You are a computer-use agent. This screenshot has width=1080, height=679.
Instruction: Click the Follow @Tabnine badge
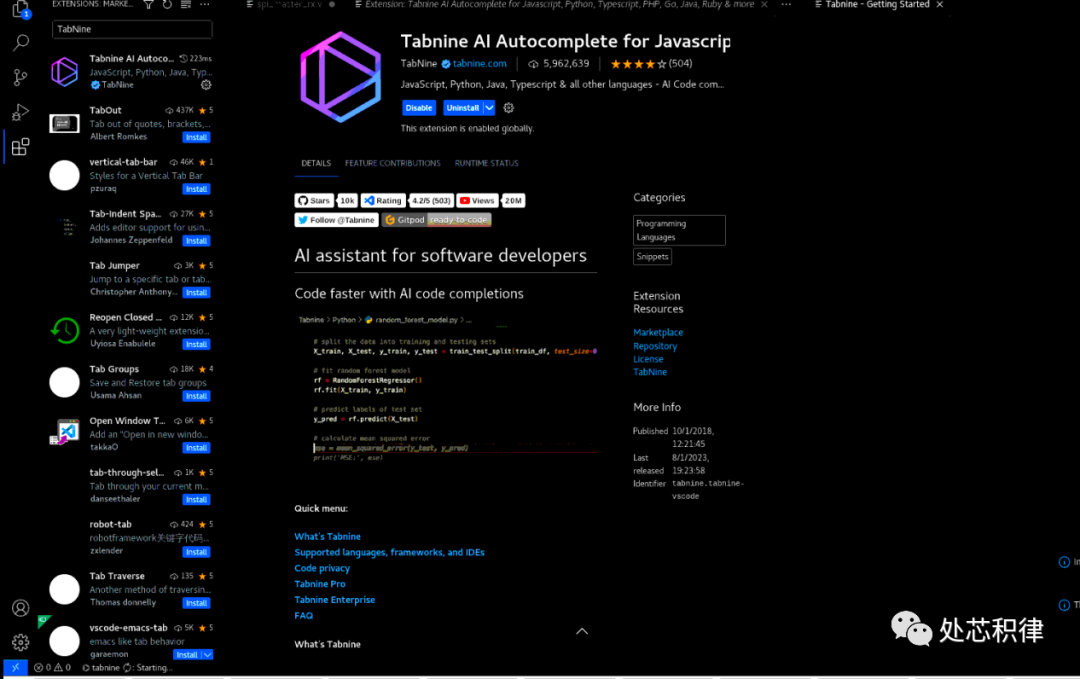coord(337,220)
